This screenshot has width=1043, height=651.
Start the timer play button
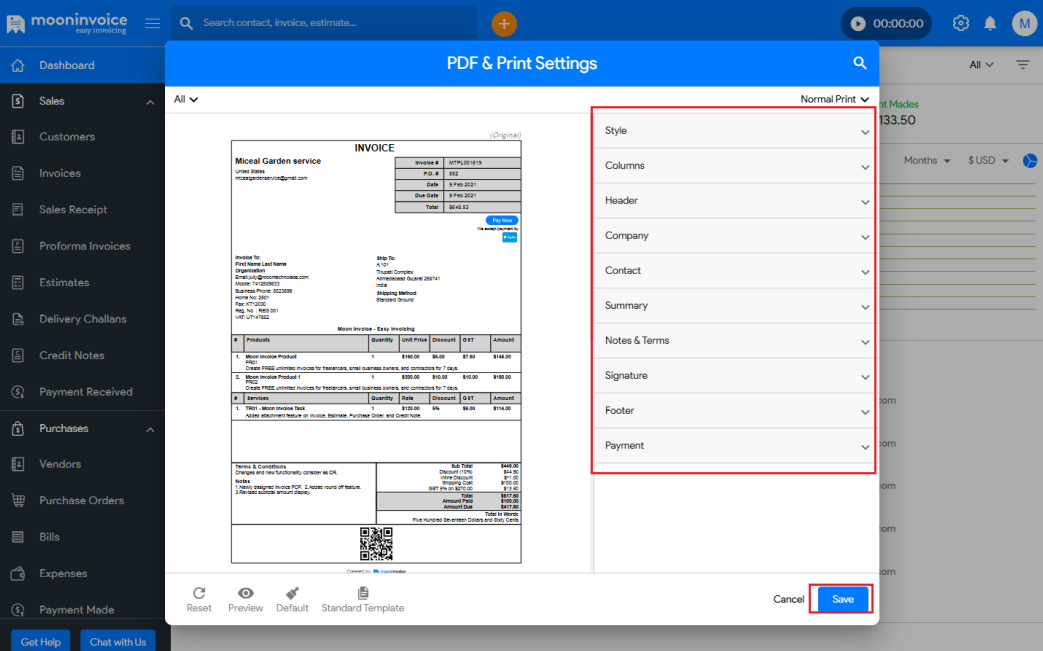click(x=858, y=23)
